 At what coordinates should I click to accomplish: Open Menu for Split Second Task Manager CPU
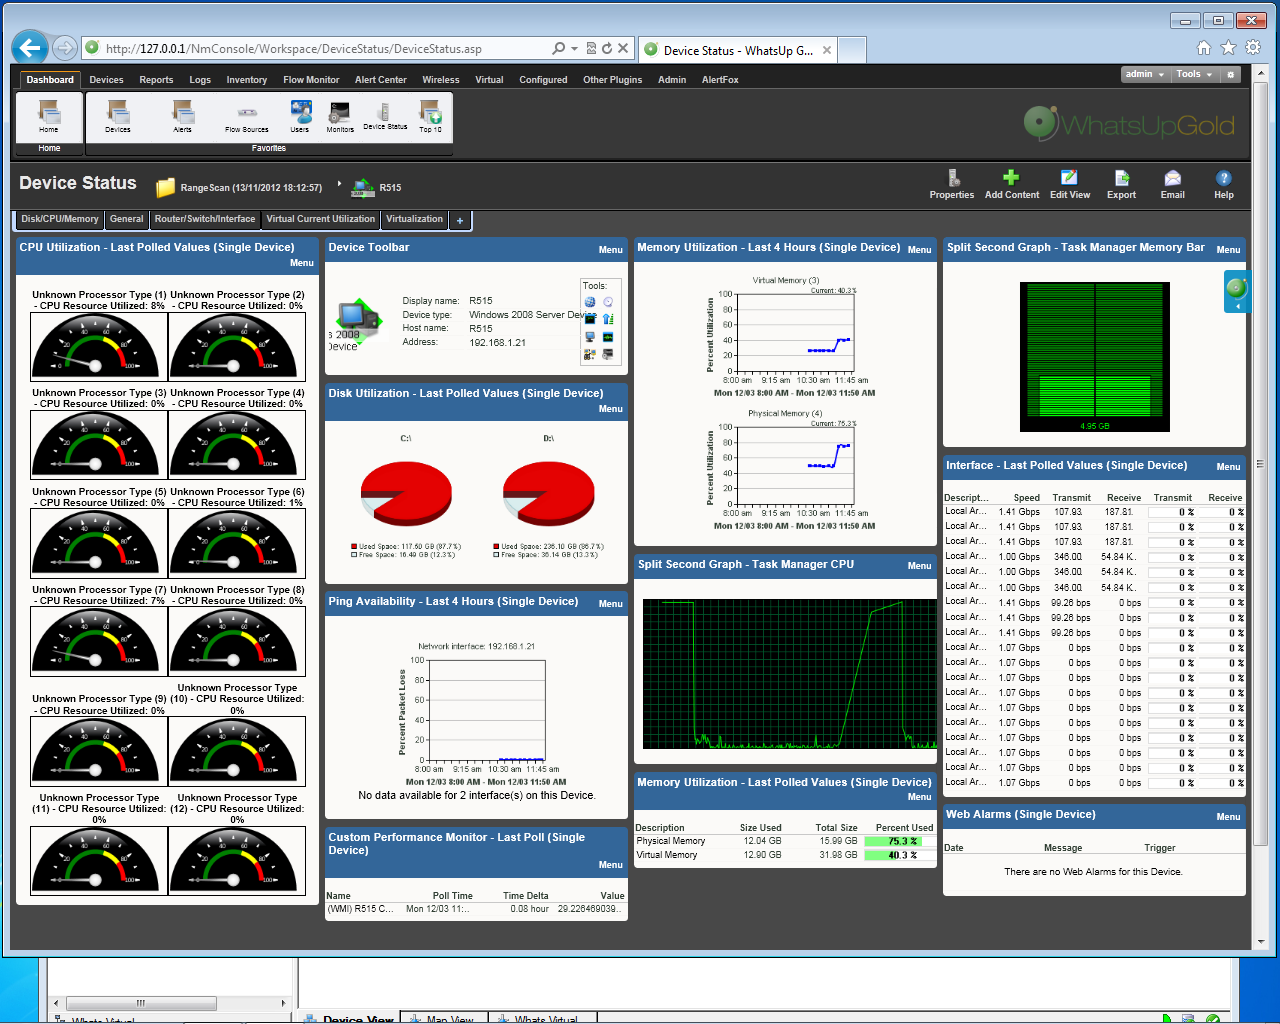pyautogui.click(x=920, y=566)
